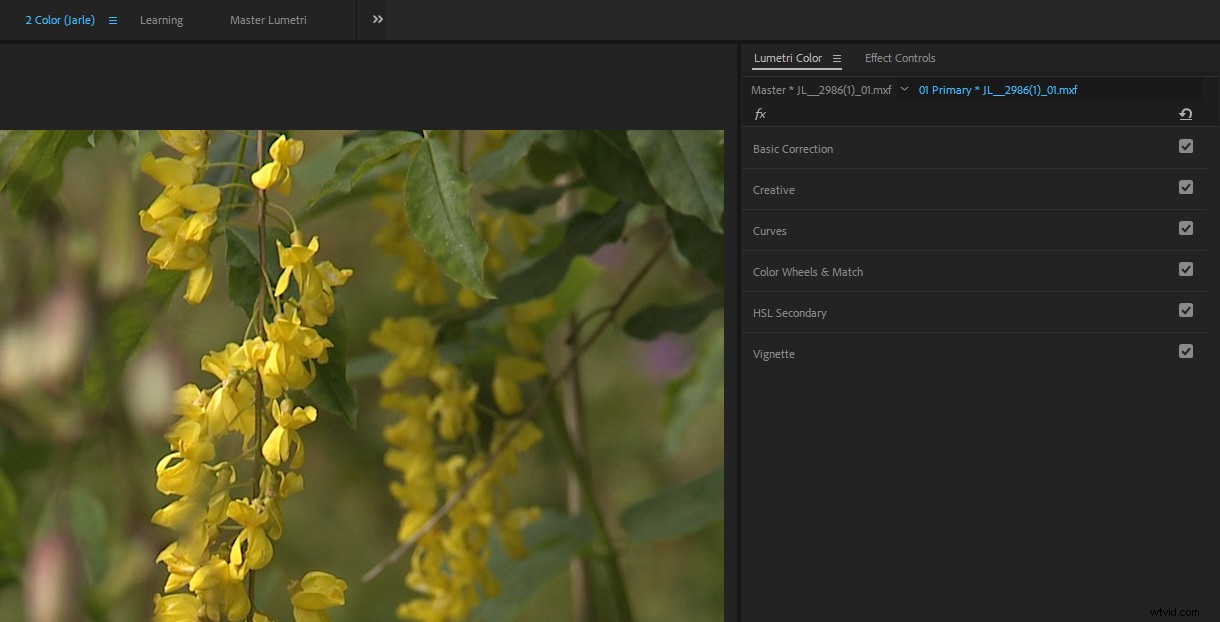Viewport: 1220px width, 622px height.
Task: Switch to the Learning workspace
Action: (x=161, y=19)
